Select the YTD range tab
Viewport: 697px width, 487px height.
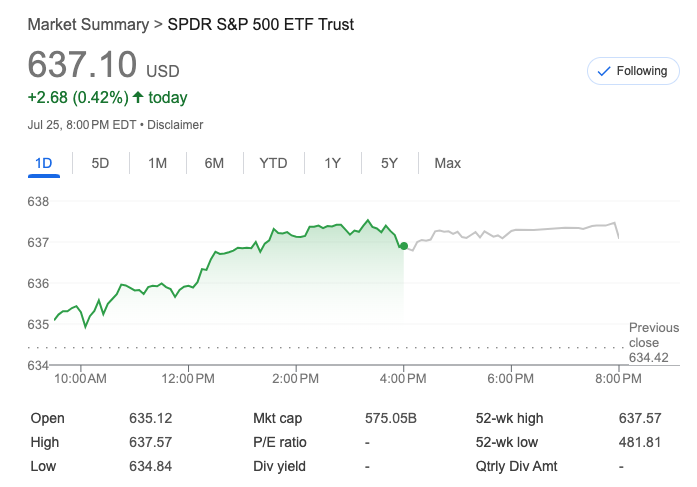coord(273,163)
